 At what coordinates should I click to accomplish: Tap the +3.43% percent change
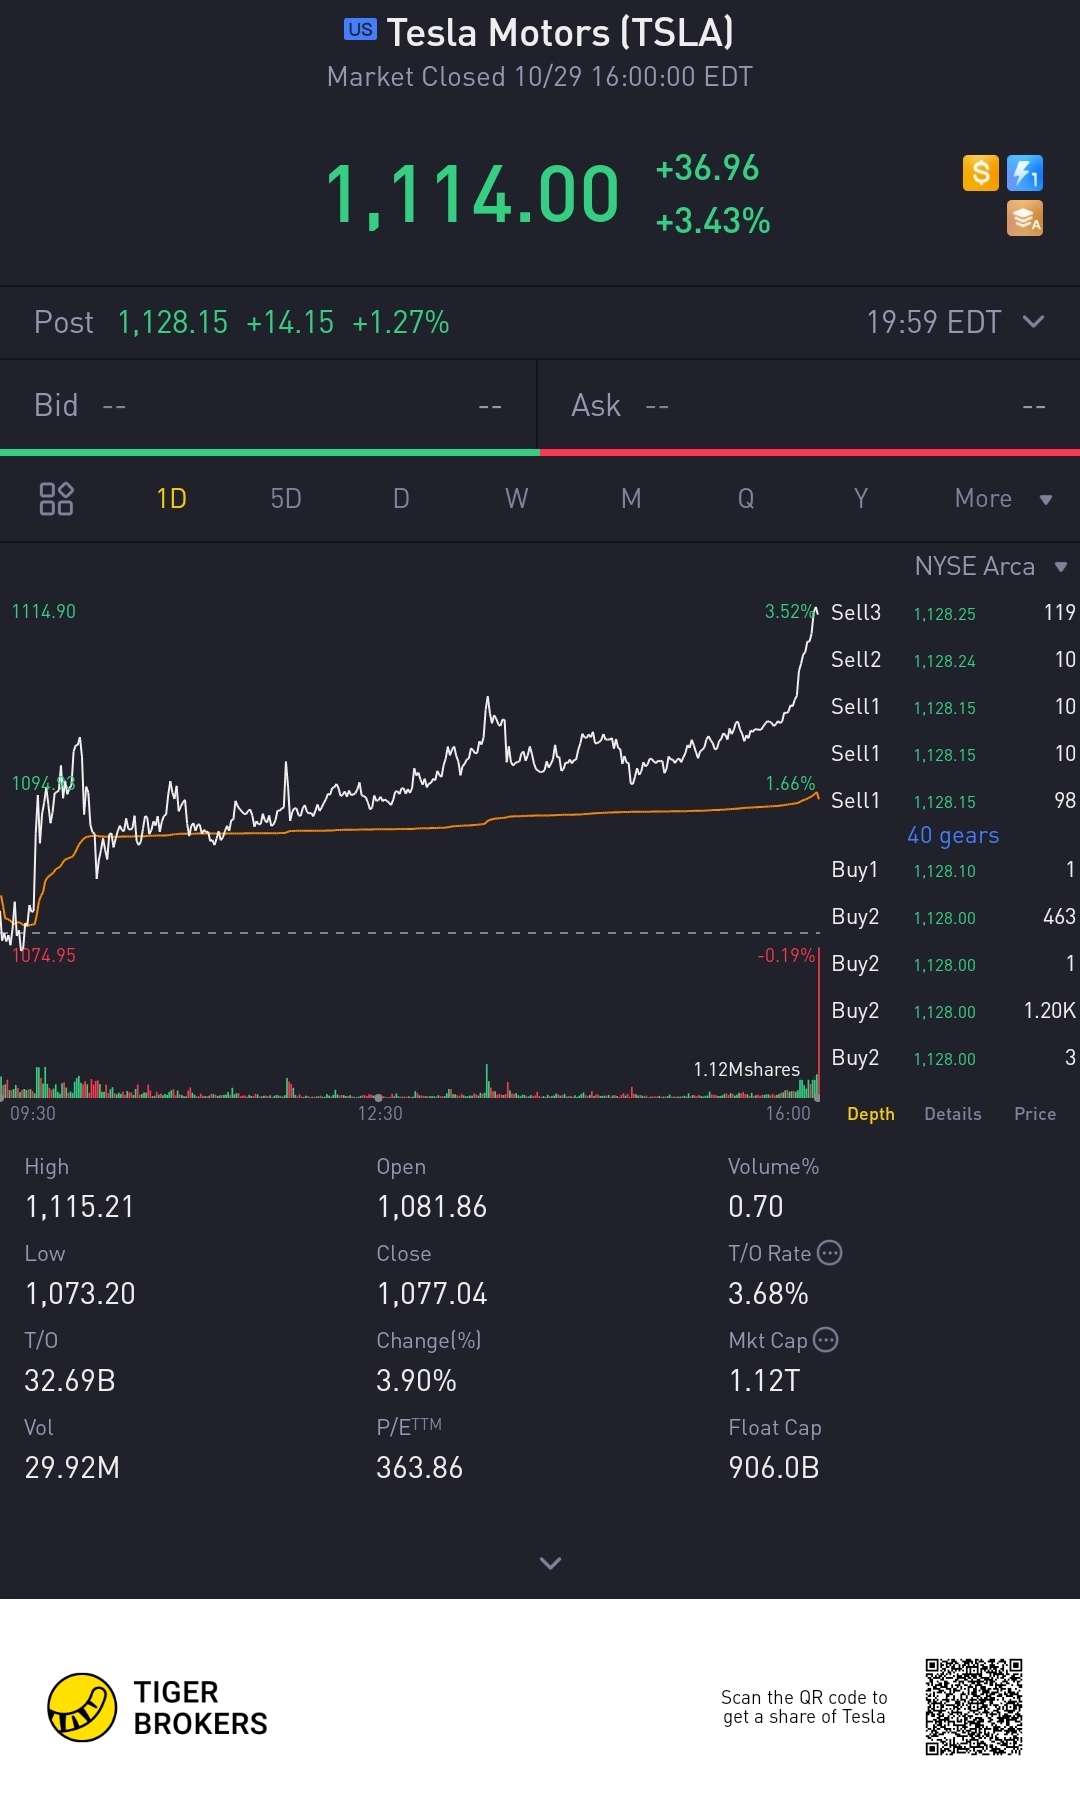713,221
